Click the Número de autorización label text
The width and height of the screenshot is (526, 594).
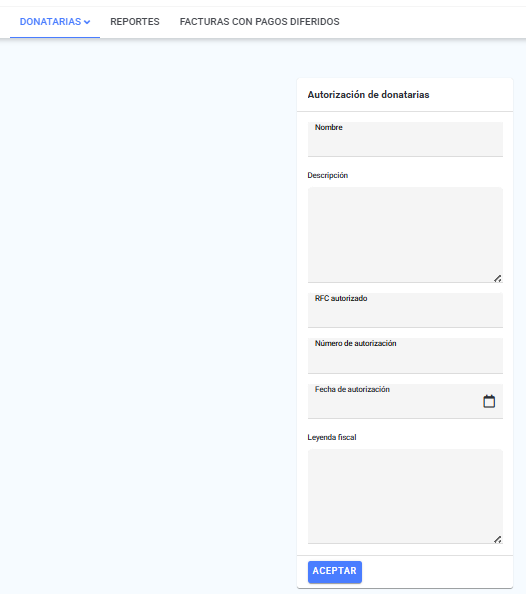click(x=355, y=344)
